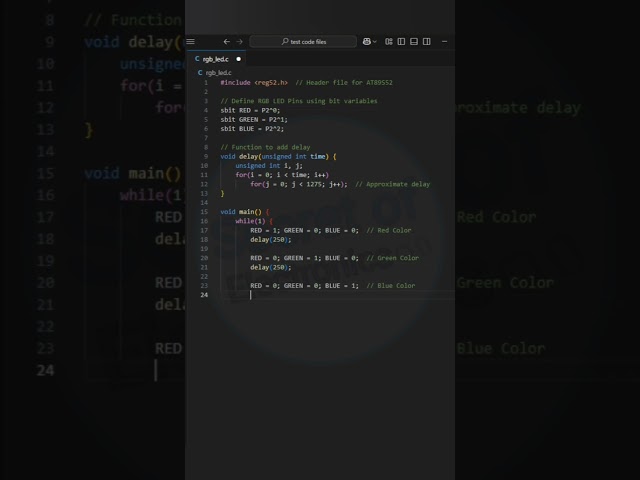This screenshot has height=480, width=640.
Task: Click the C file icon in the tab
Action: point(197,59)
